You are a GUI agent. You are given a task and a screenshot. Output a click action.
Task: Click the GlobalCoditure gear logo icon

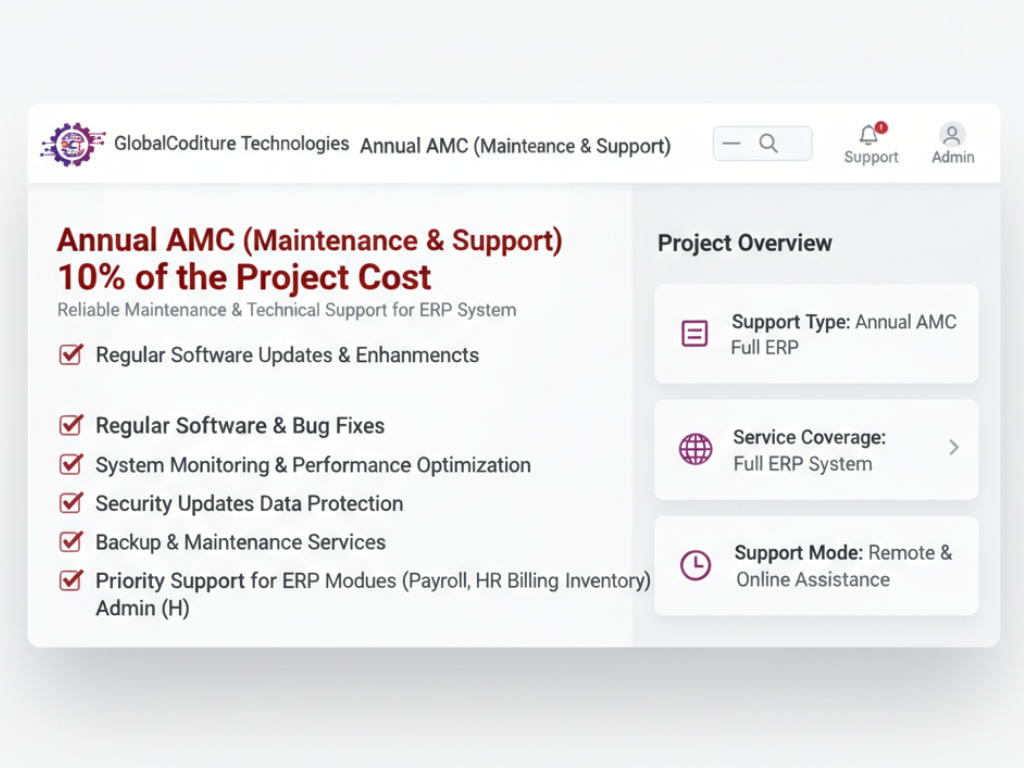tap(73, 145)
